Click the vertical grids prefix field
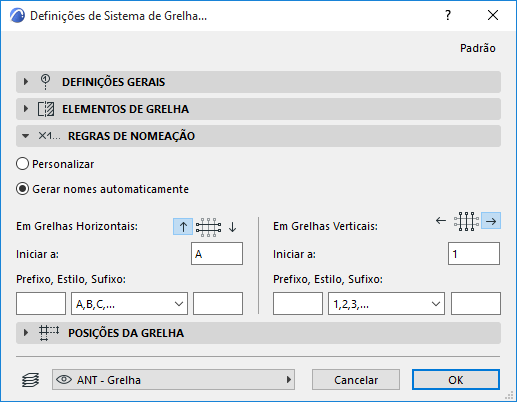Screen dimensions: 517x402 pos(298,304)
